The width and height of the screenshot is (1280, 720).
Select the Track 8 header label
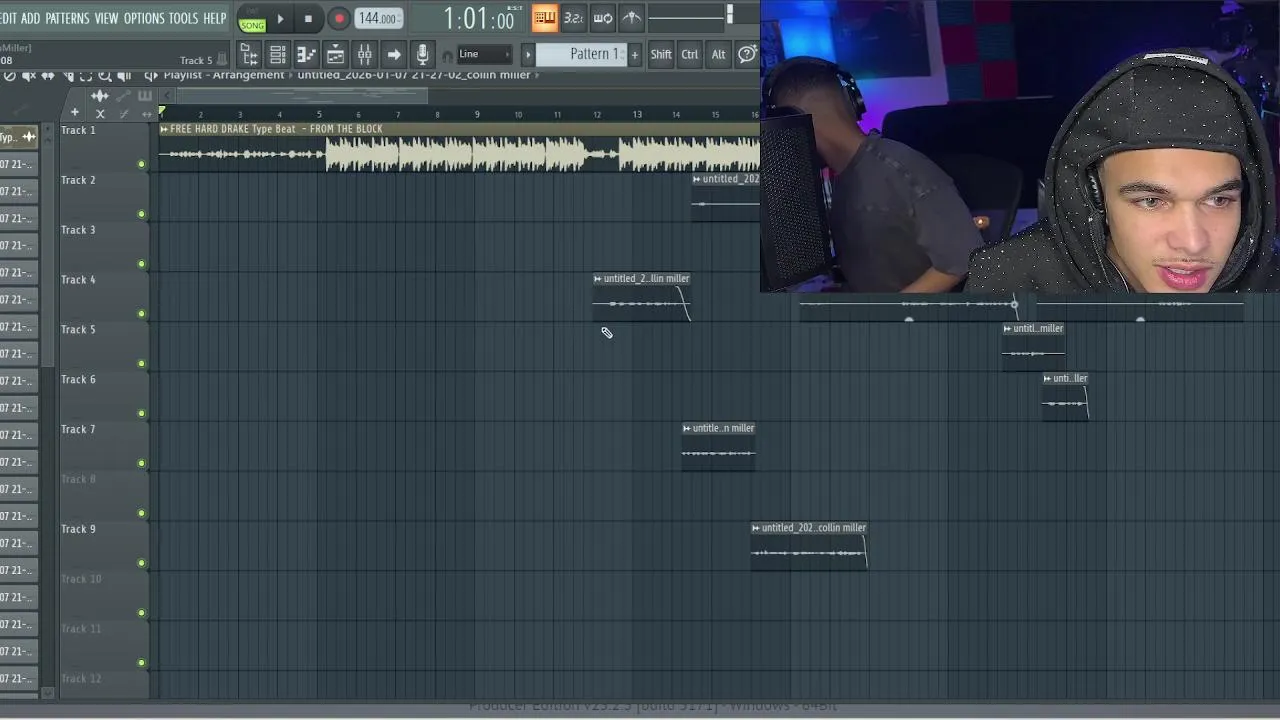pos(78,479)
